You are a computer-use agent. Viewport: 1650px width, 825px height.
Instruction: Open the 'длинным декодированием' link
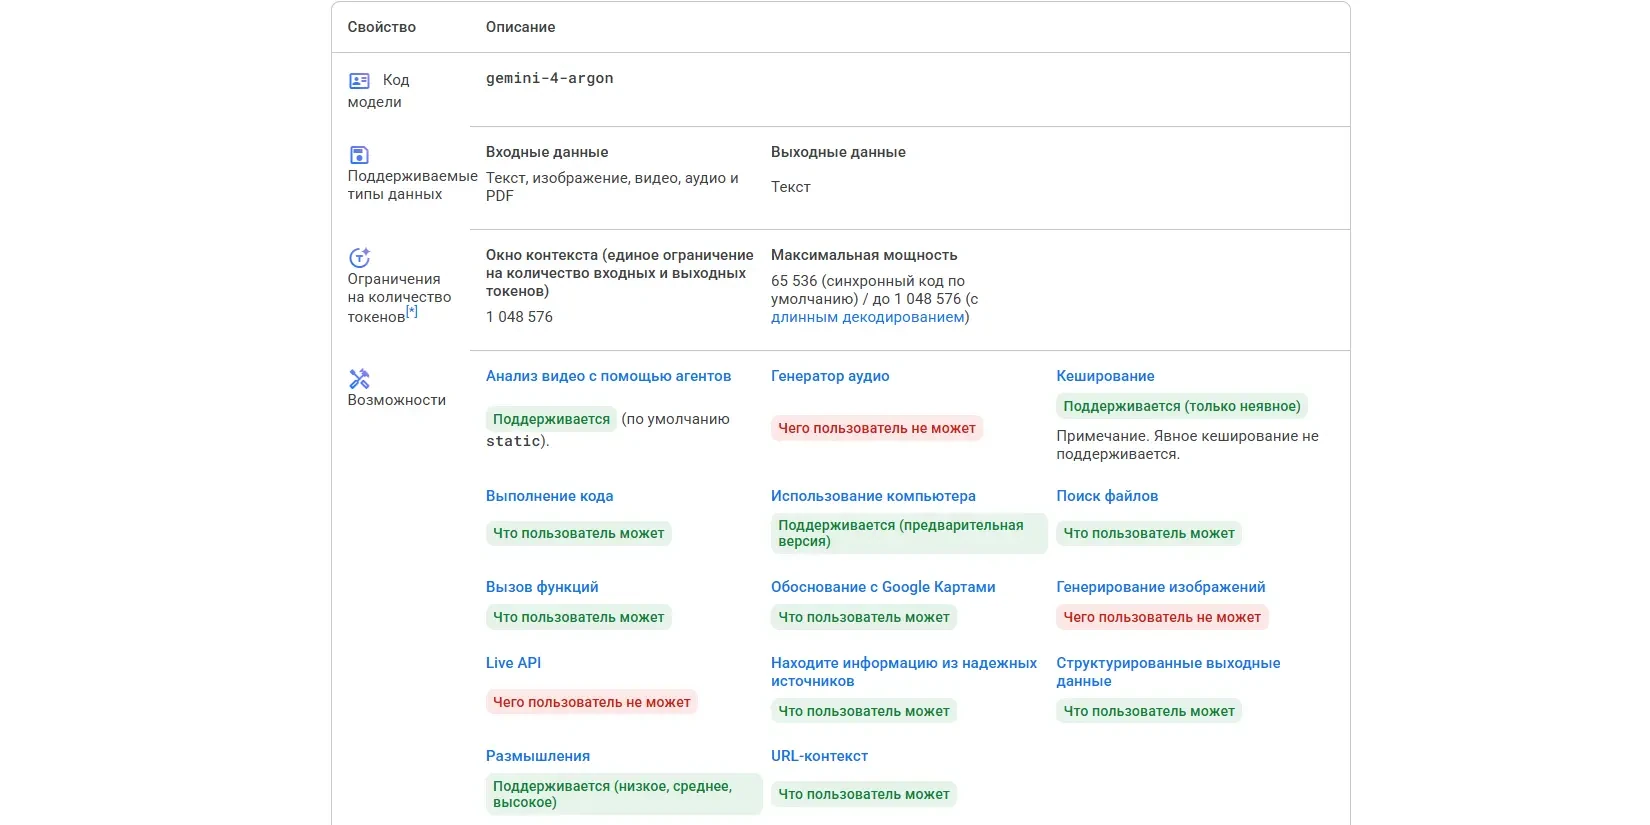pyautogui.click(x=868, y=317)
